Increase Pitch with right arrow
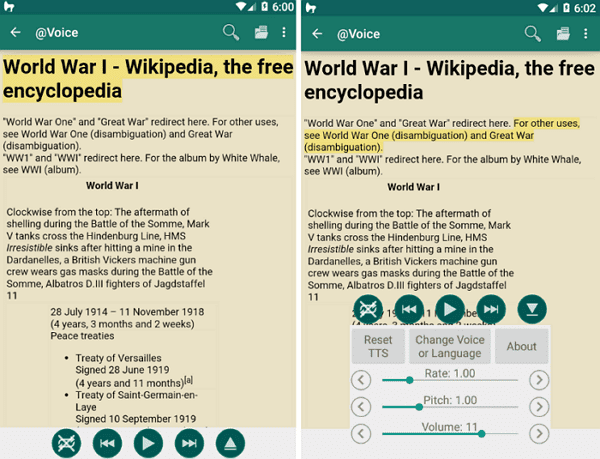Viewport: 600px width, 459px height. tap(539, 407)
